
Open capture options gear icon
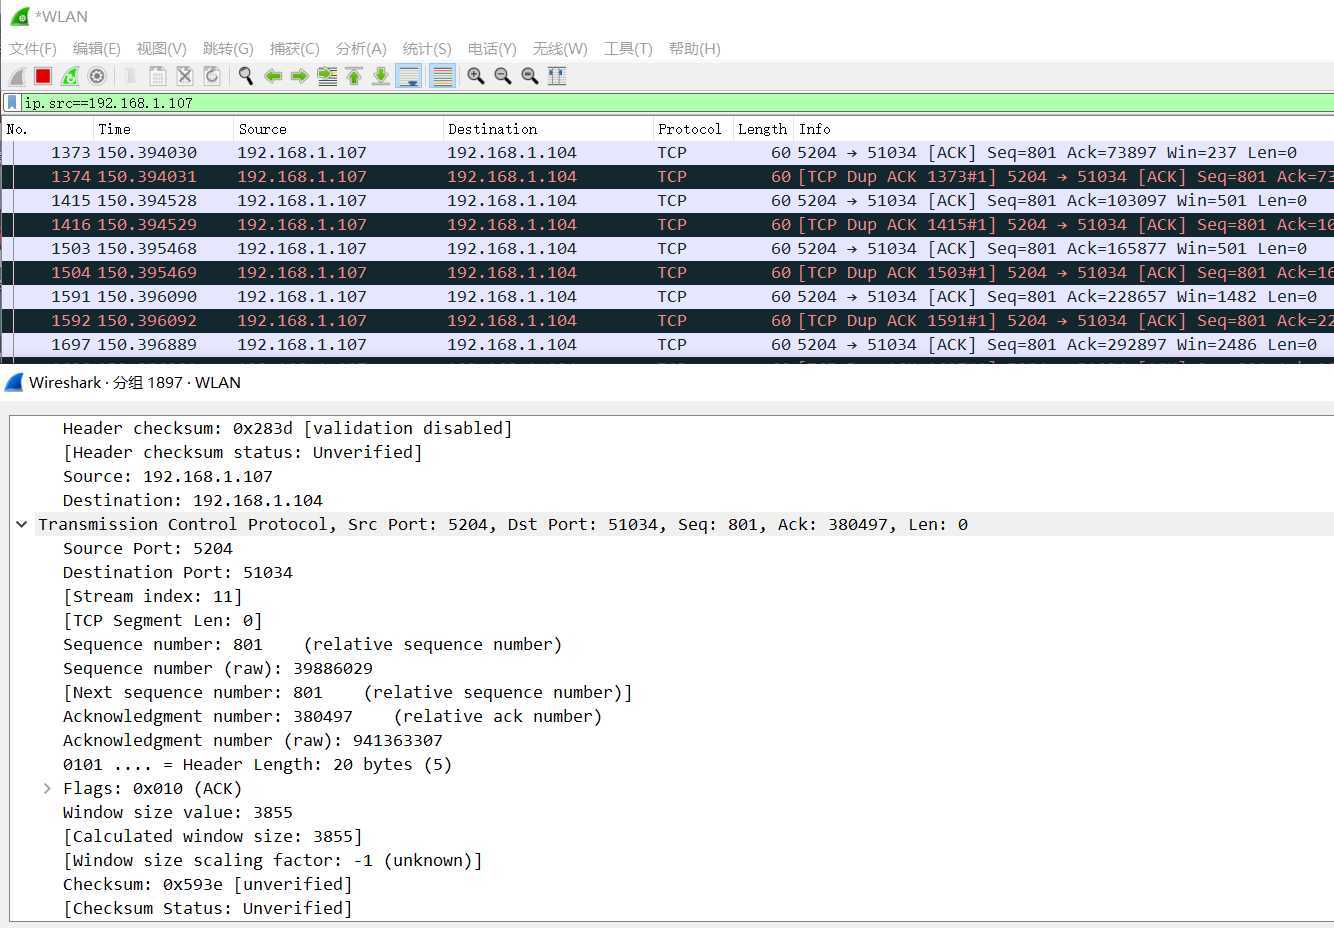pyautogui.click(x=97, y=76)
